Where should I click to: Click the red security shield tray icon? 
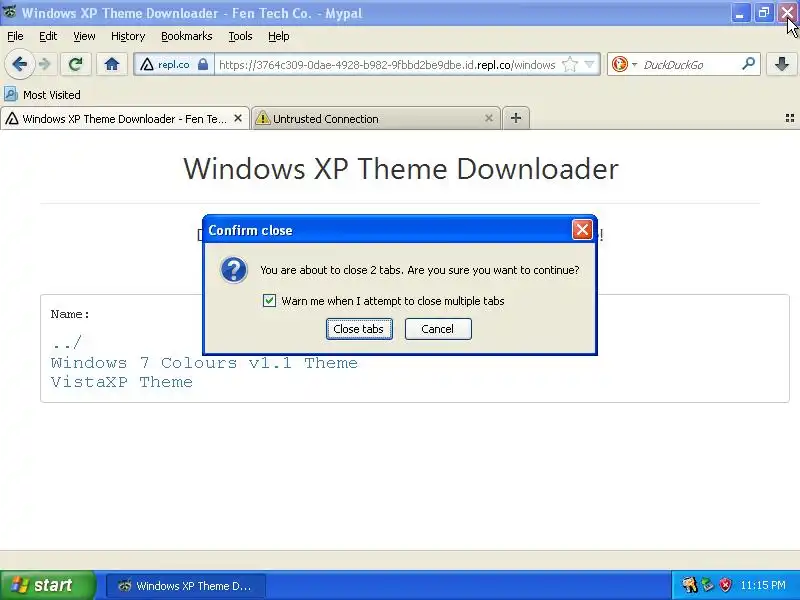(x=725, y=585)
